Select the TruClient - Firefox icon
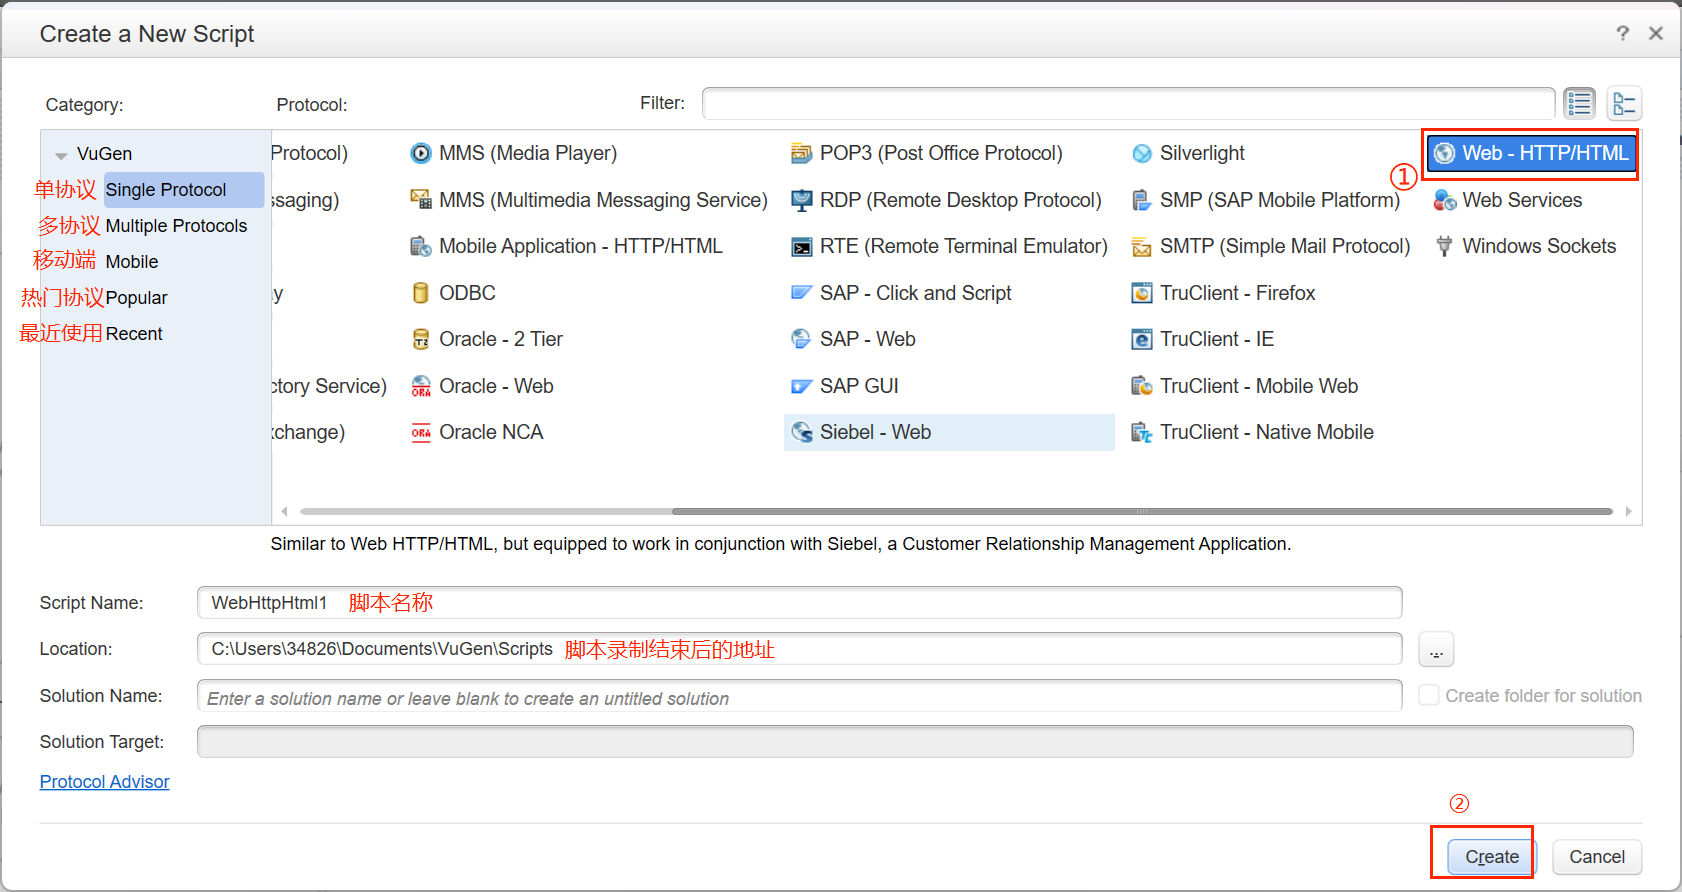The width and height of the screenshot is (1682, 892). (x=1142, y=293)
